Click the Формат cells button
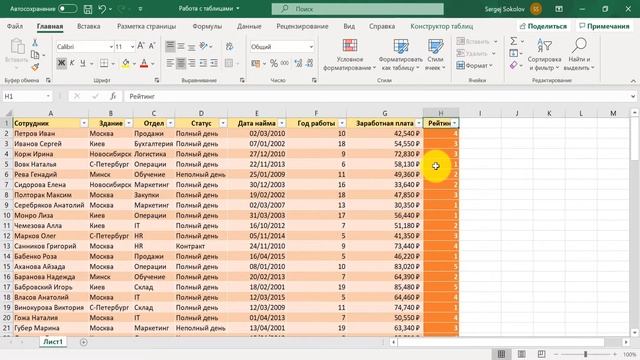This screenshot has width=640, height=360. tap(474, 65)
